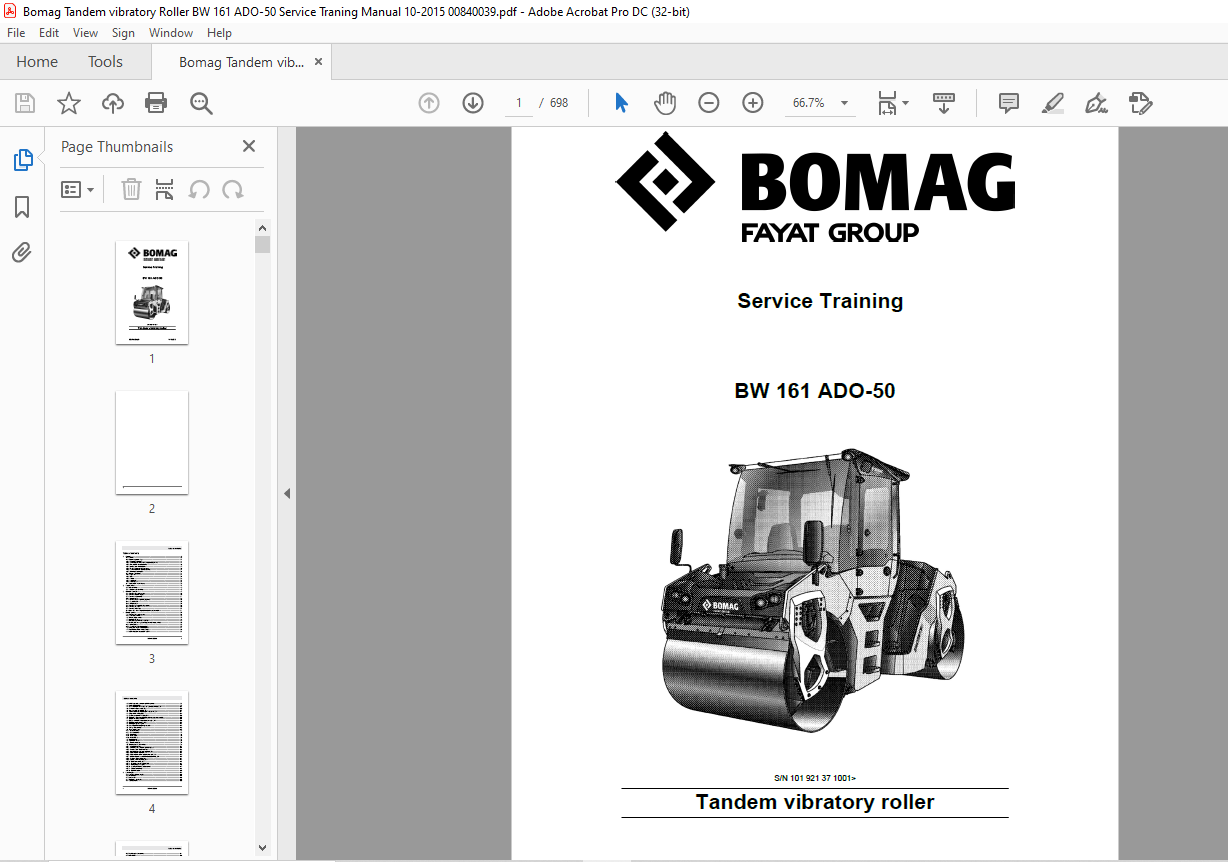Image resolution: width=1228 pixels, height=862 pixels.
Task: Open the thumbnails options dropdown menu
Action: pyautogui.click(x=78, y=189)
